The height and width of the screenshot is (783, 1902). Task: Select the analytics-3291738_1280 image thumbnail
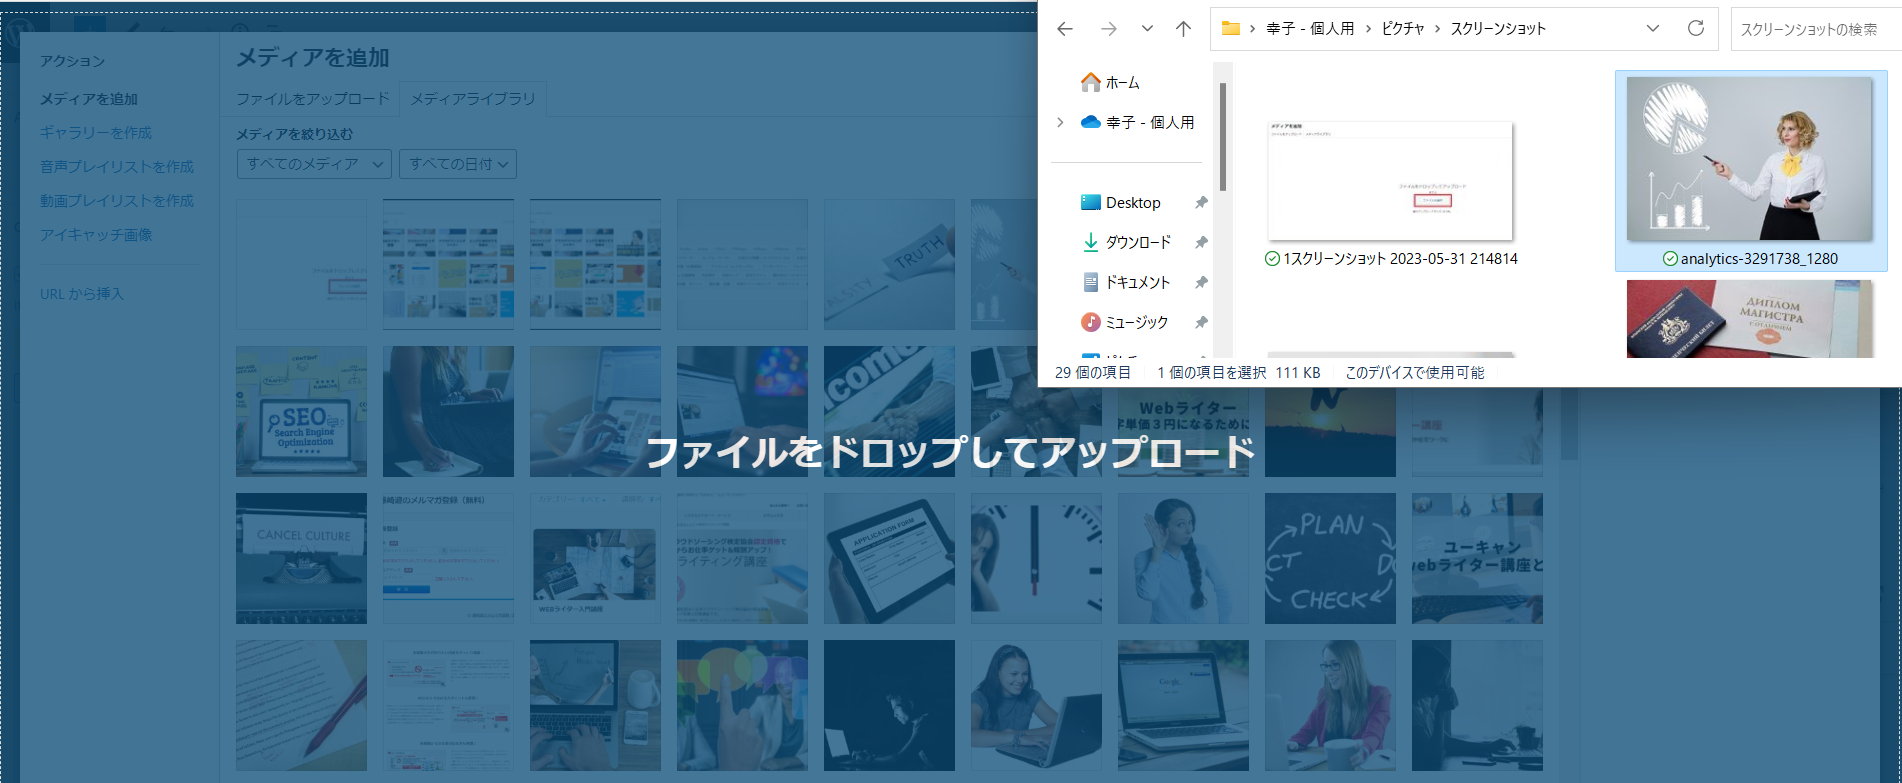[x=1749, y=159]
